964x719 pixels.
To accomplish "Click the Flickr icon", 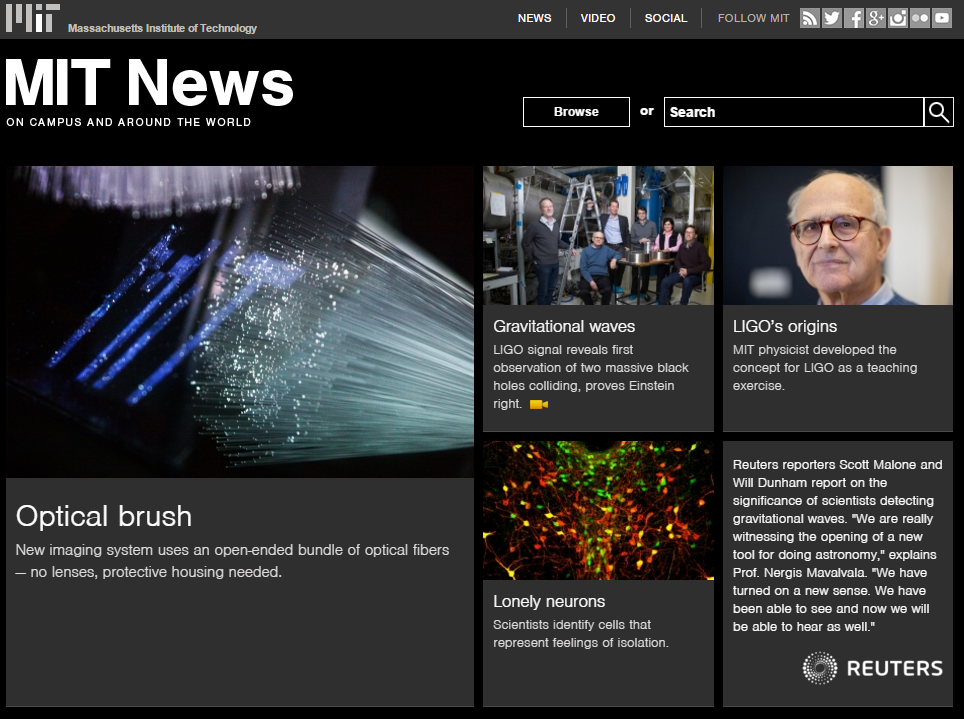I will [x=920, y=18].
